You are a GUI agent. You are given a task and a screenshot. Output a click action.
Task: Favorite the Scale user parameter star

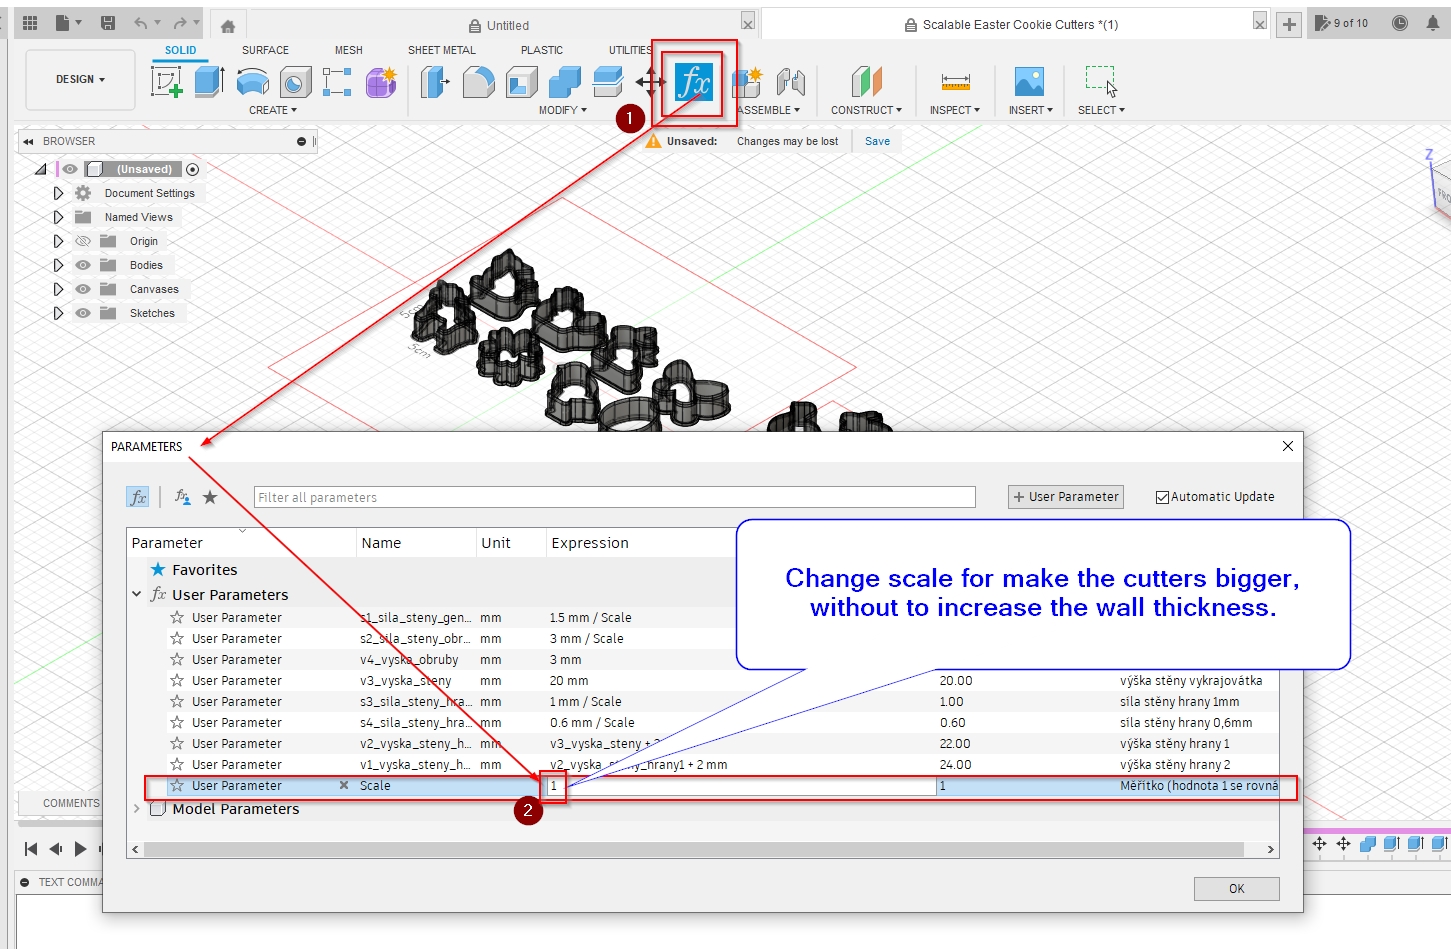[x=177, y=786]
